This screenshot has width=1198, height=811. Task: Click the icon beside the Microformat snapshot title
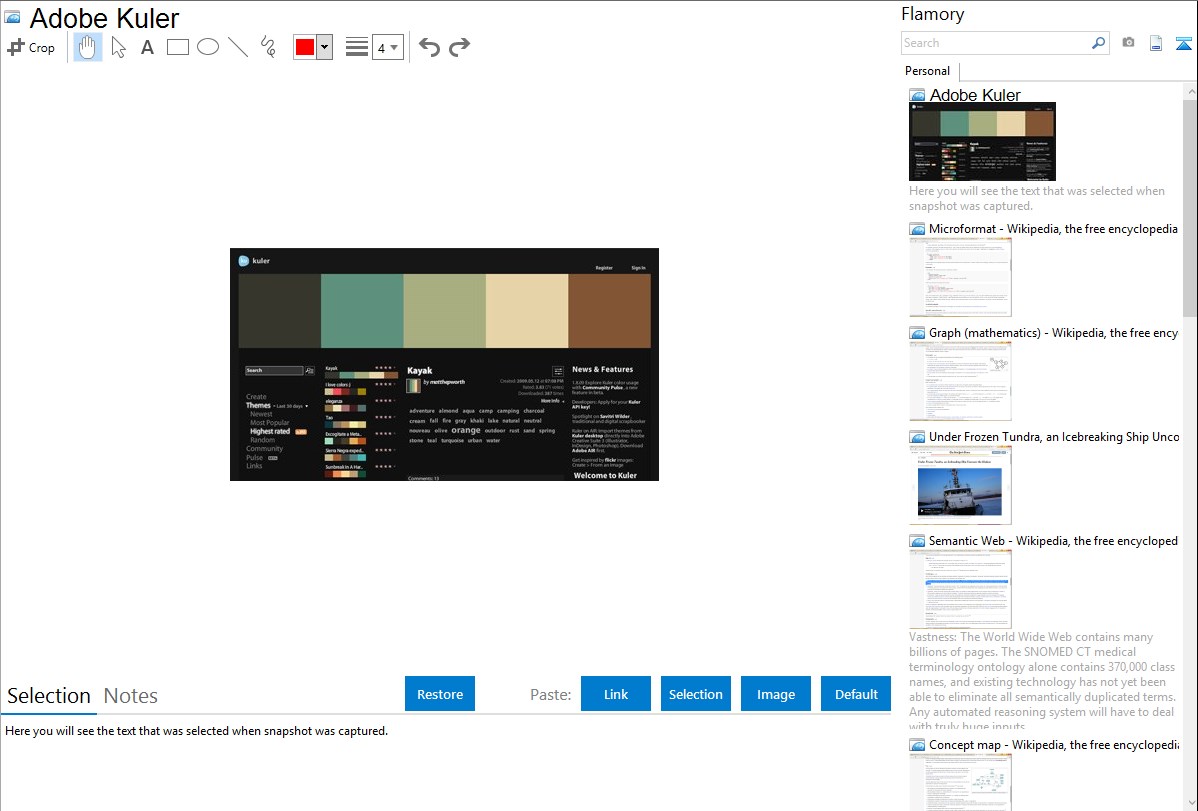pos(918,229)
